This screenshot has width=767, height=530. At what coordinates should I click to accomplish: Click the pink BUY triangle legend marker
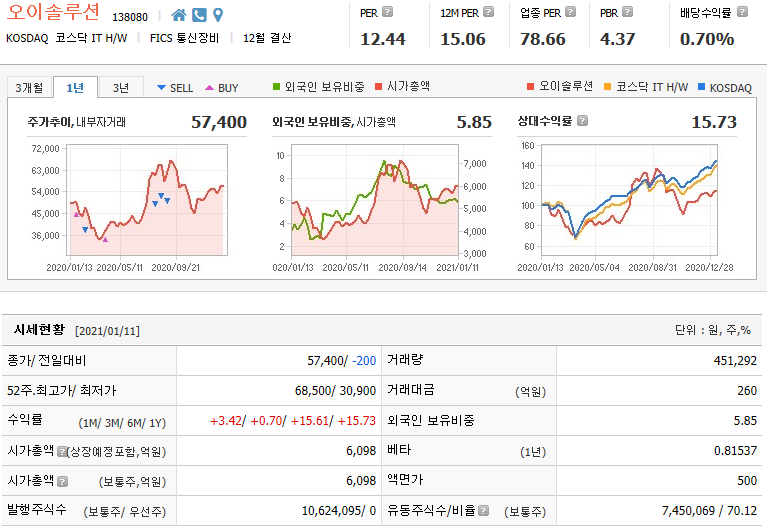point(209,88)
